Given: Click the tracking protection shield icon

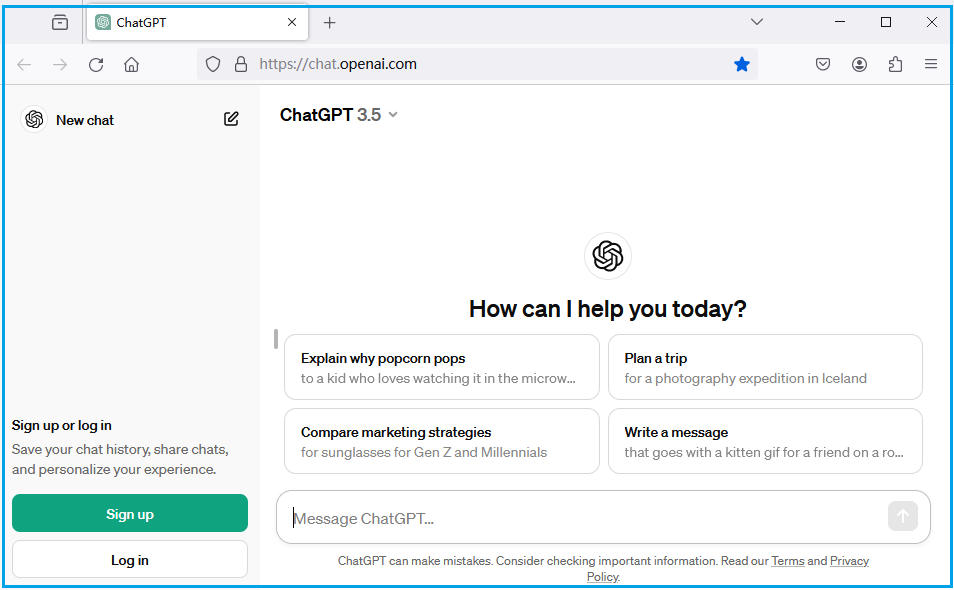Looking at the screenshot, I should [212, 64].
